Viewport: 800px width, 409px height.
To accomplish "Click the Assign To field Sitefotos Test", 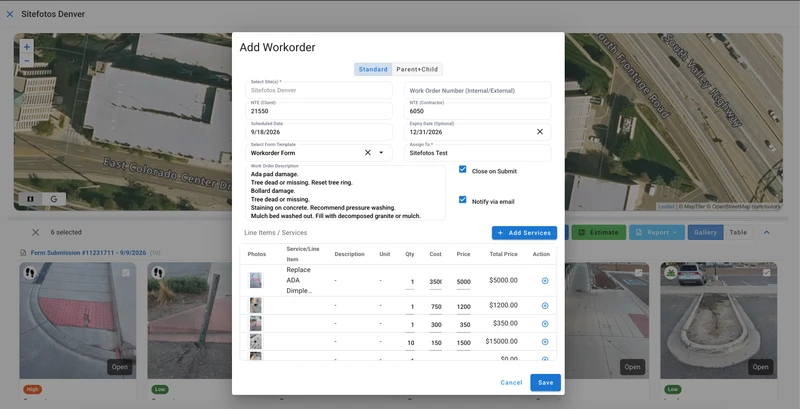I will [478, 153].
